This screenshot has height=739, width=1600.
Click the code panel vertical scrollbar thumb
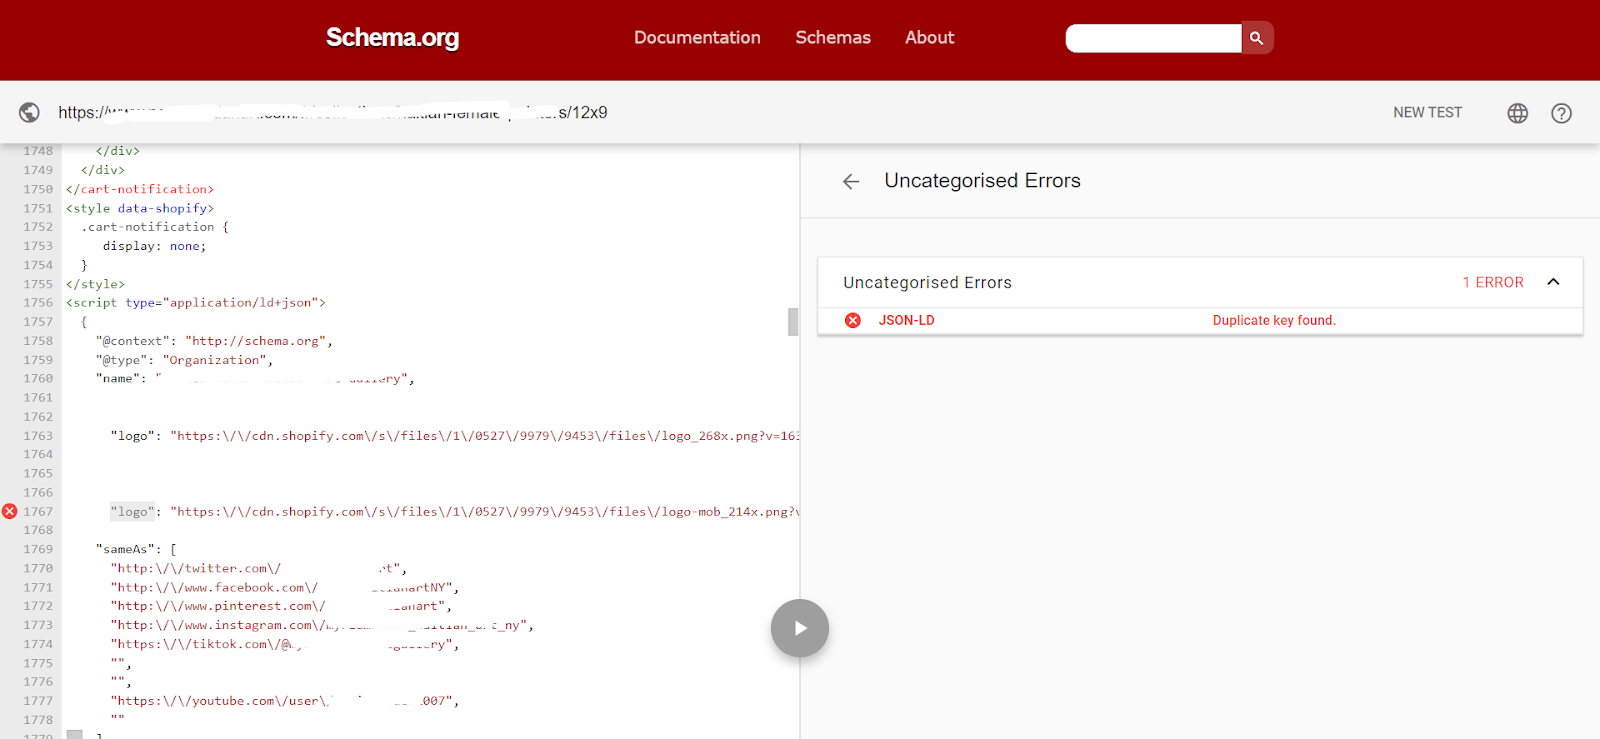793,322
